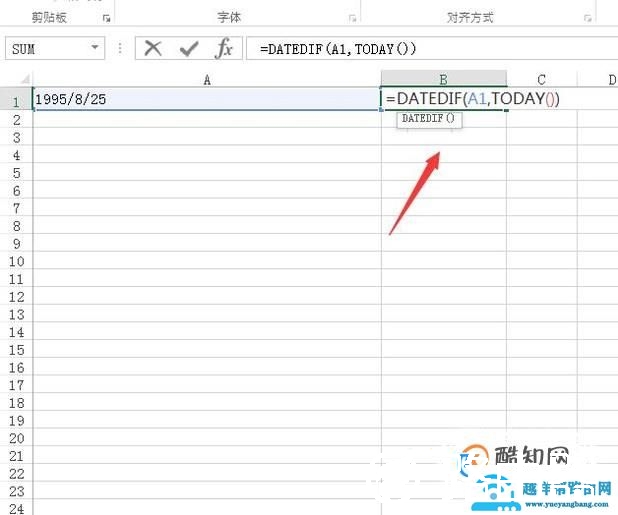Open Insert Function with the fx icon

pyautogui.click(x=225, y=48)
